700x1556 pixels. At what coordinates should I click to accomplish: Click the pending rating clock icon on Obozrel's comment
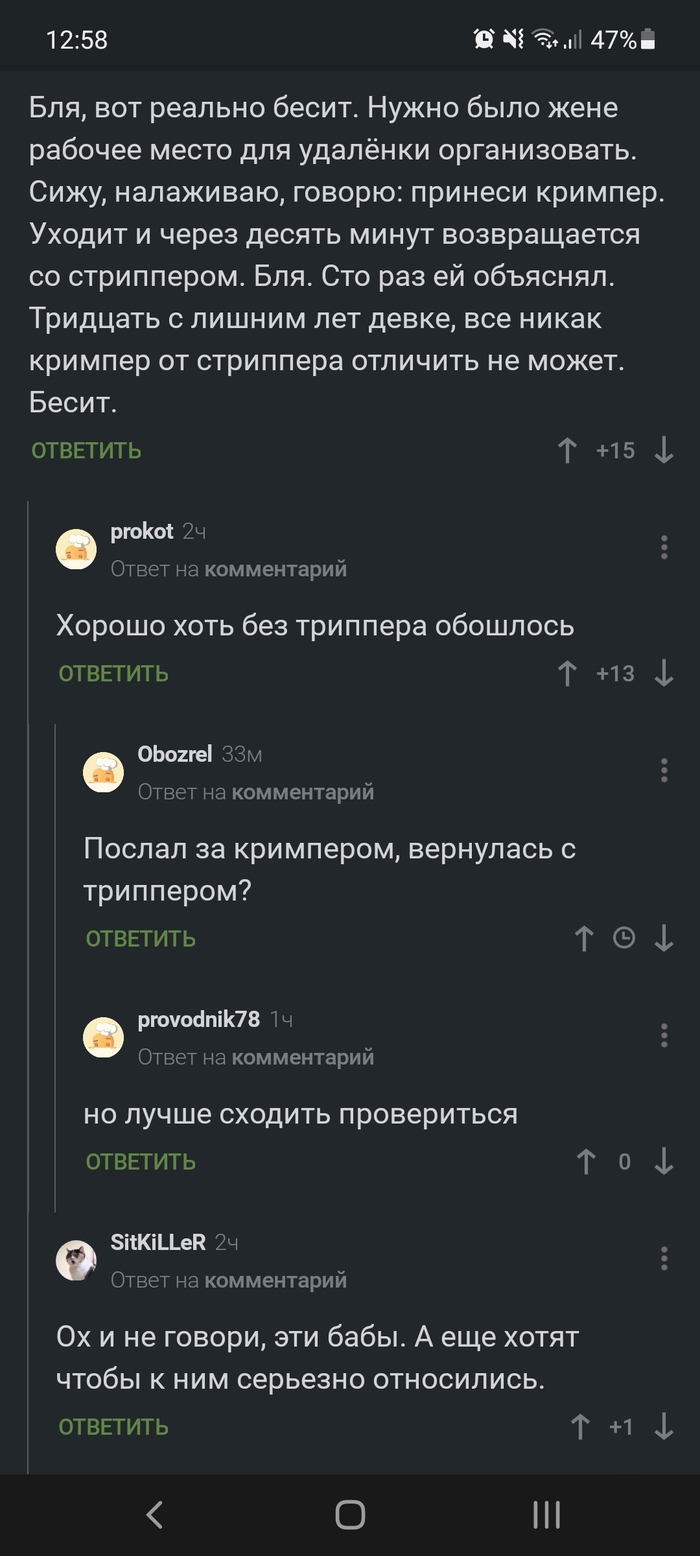(624, 938)
